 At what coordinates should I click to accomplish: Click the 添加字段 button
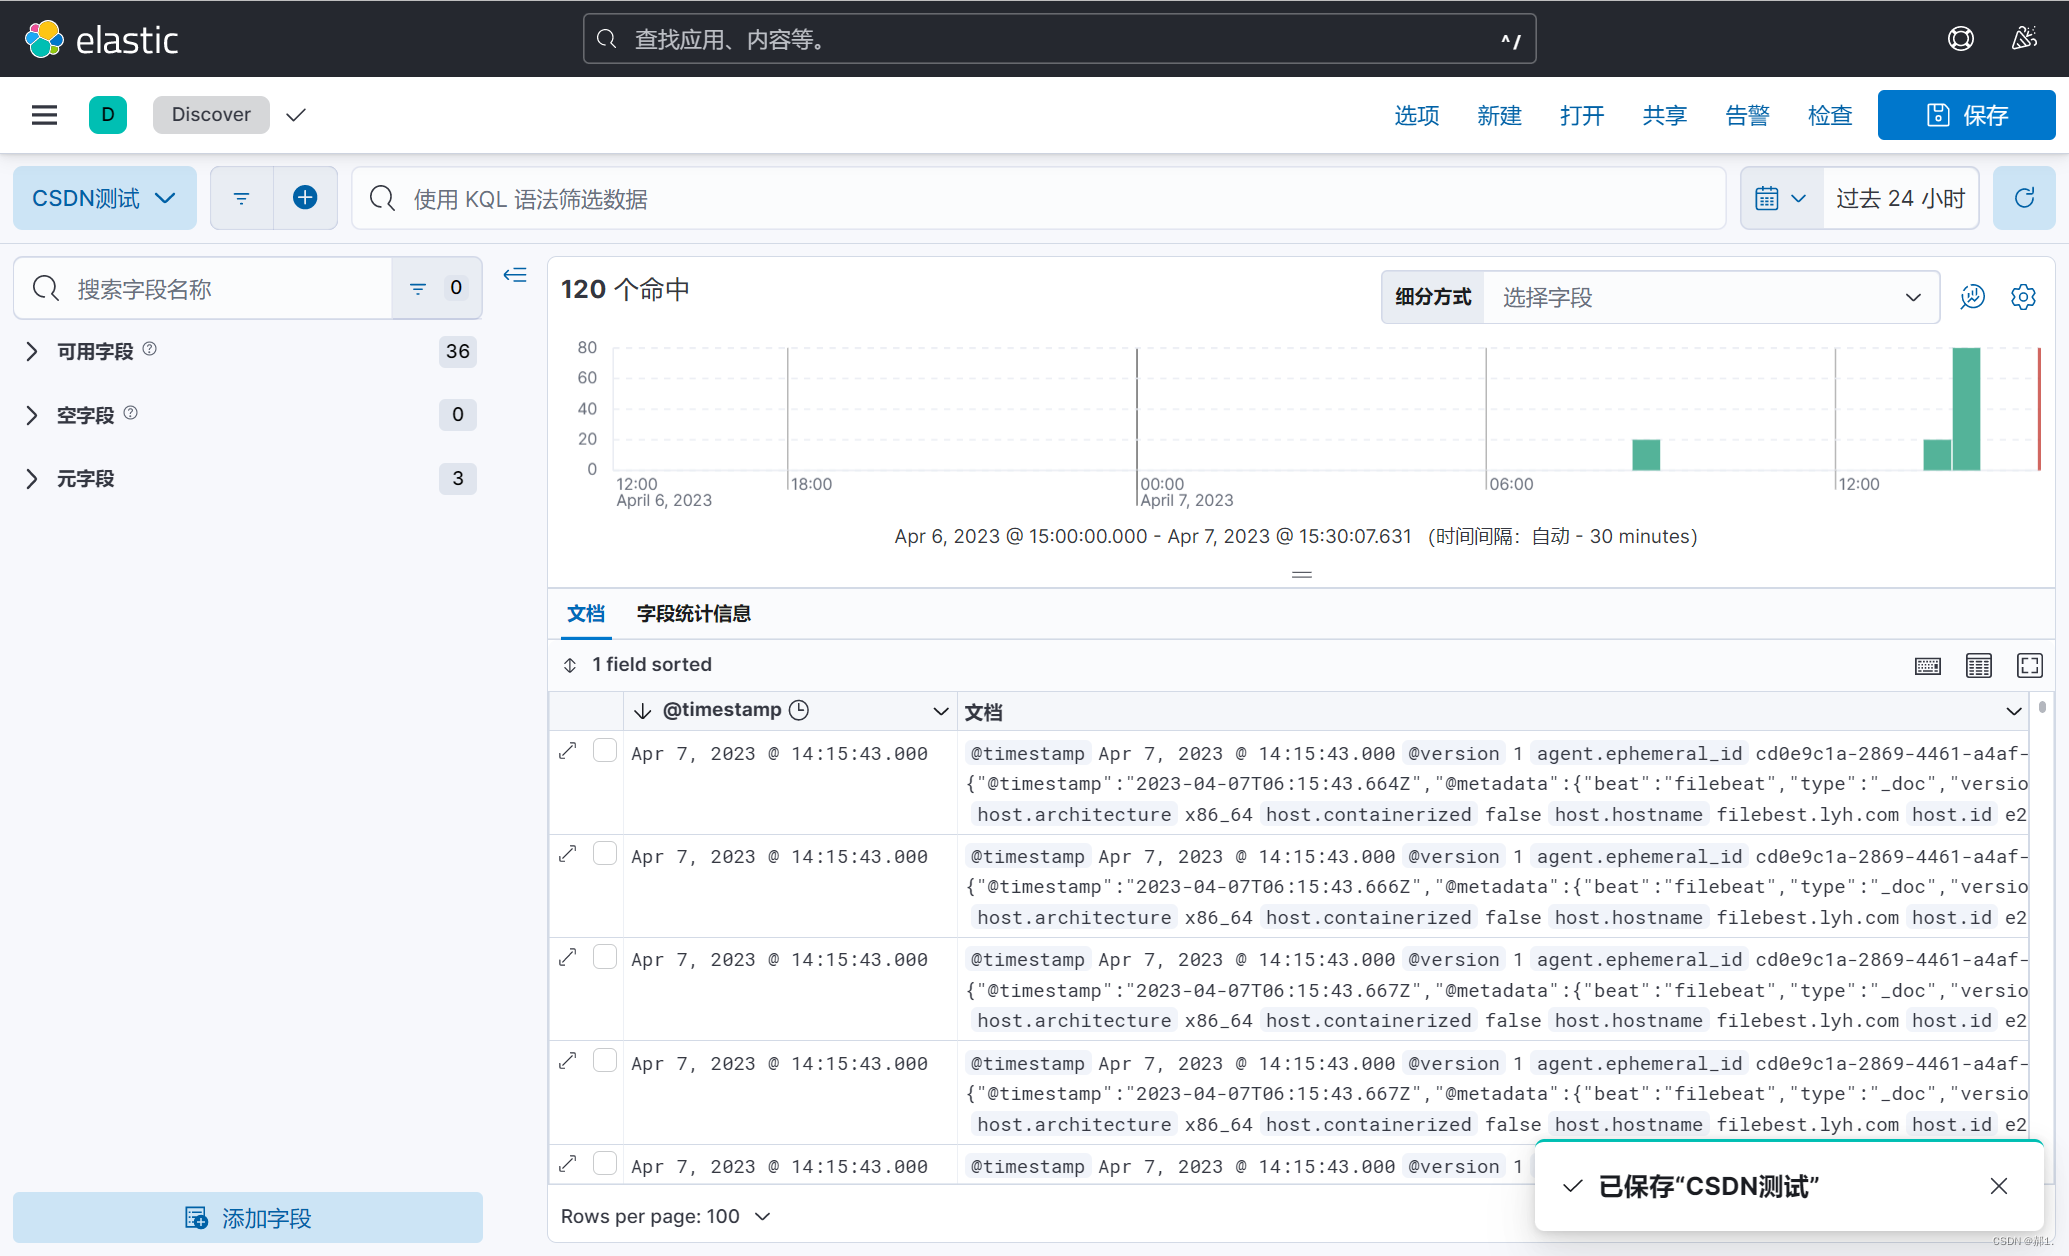click(x=248, y=1217)
